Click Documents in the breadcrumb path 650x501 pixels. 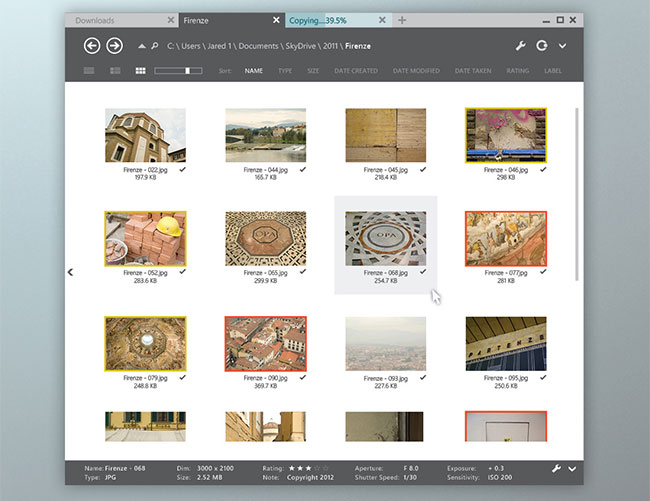coord(258,46)
